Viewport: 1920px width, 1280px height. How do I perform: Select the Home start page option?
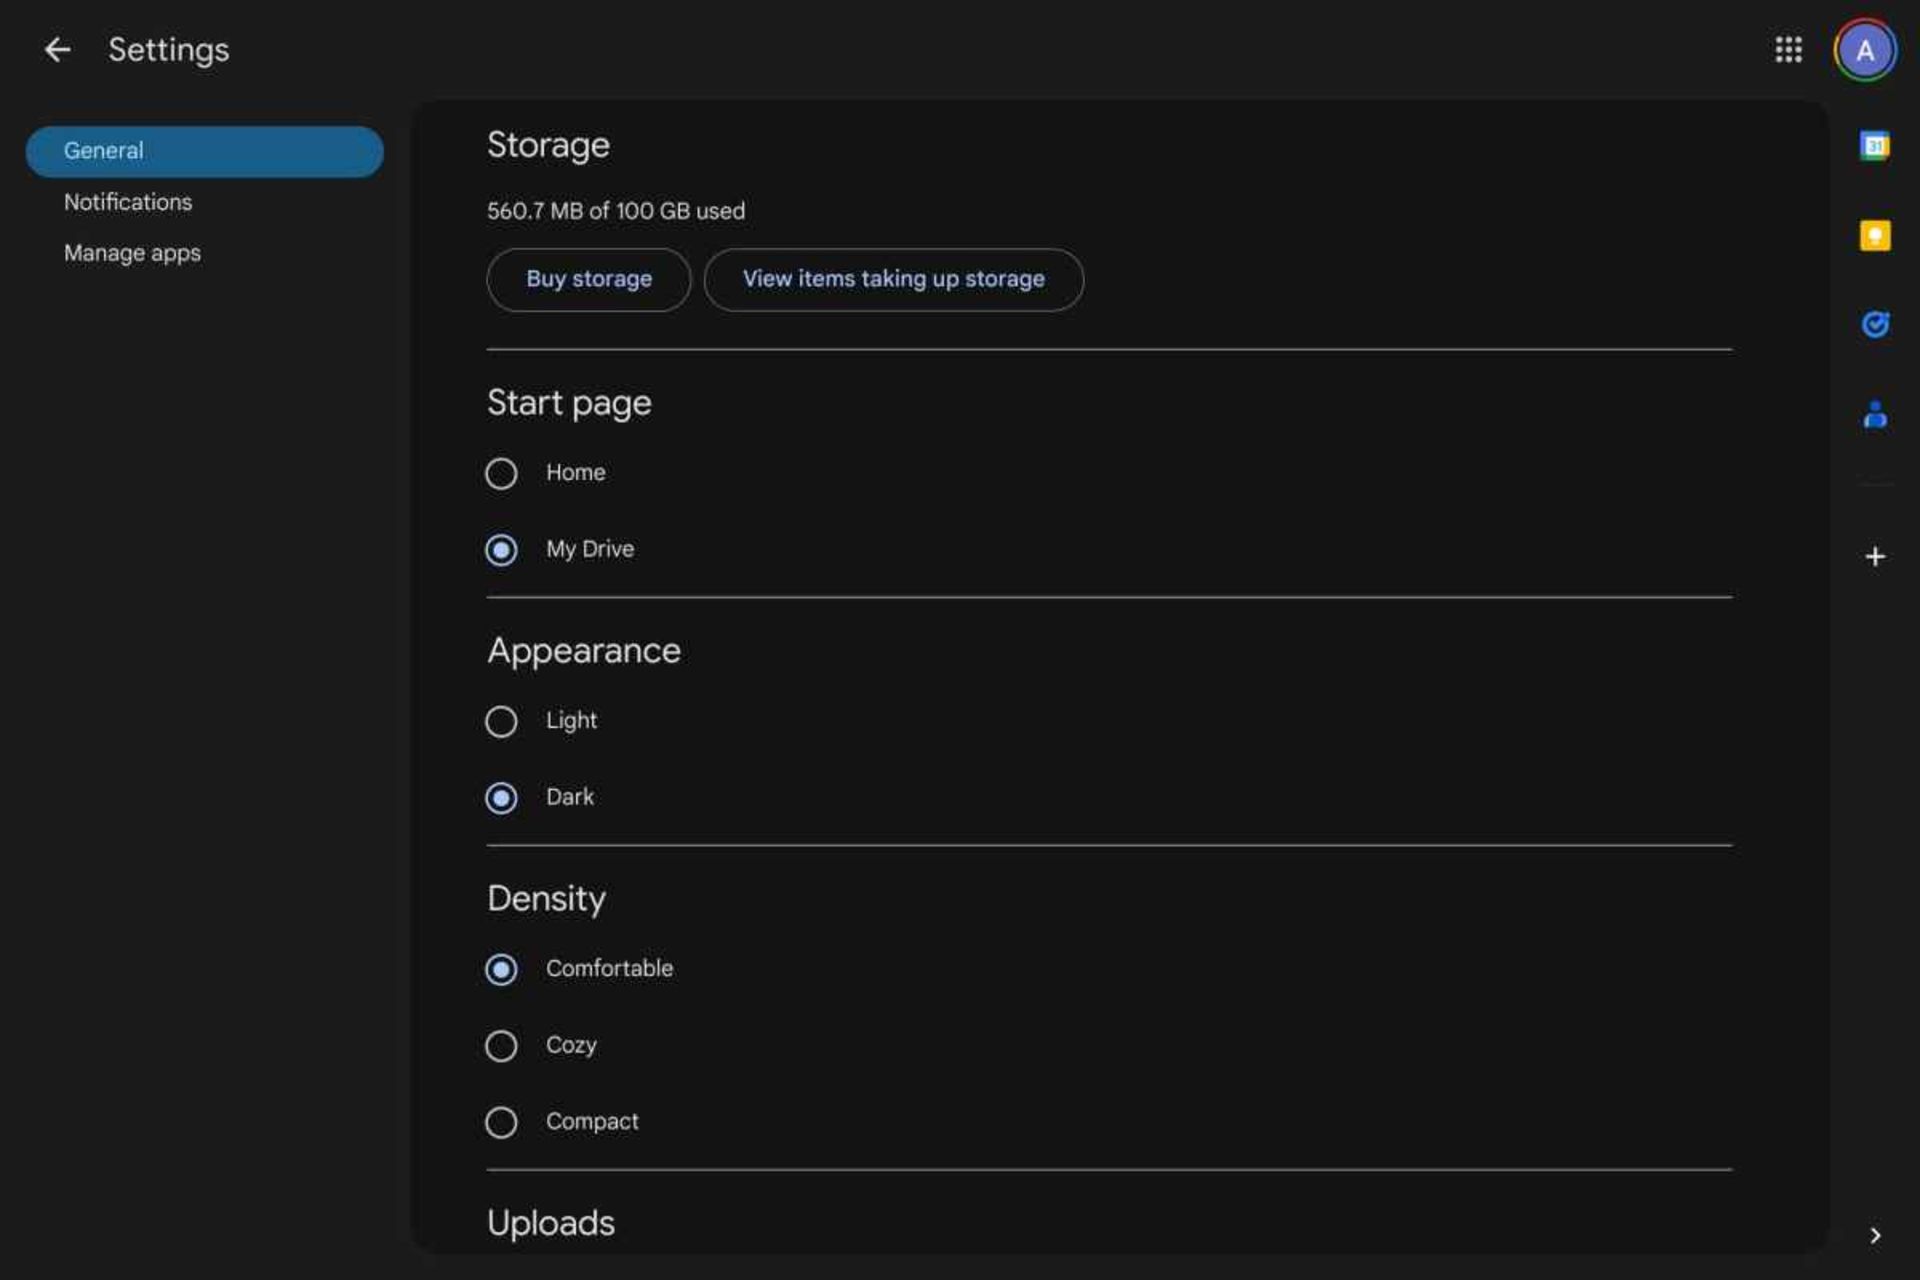[500, 471]
